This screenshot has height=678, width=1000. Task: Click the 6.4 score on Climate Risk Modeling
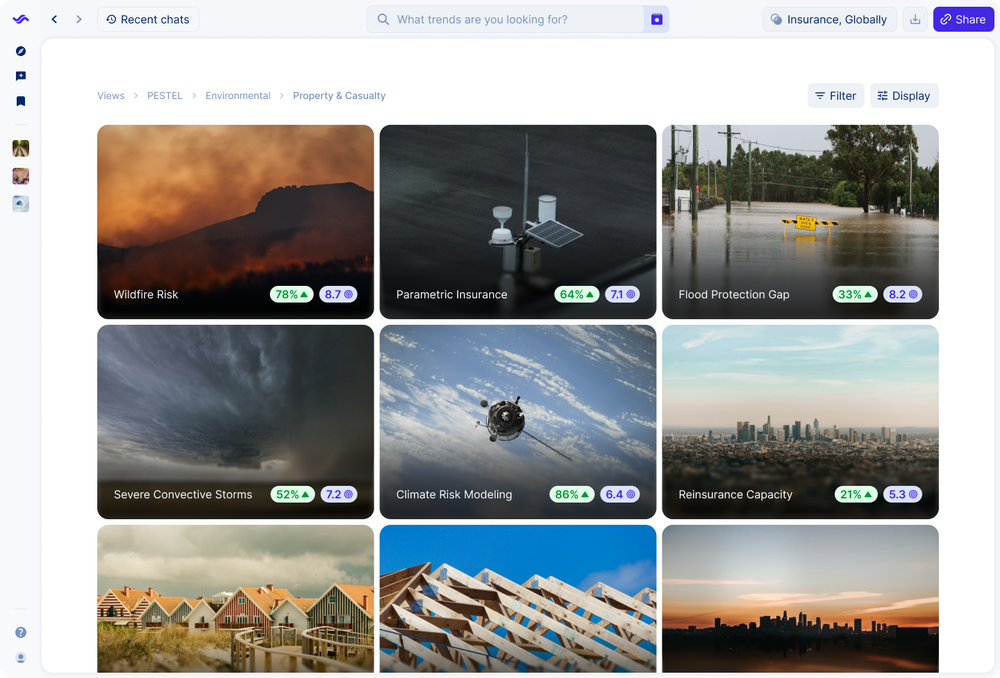(620, 494)
